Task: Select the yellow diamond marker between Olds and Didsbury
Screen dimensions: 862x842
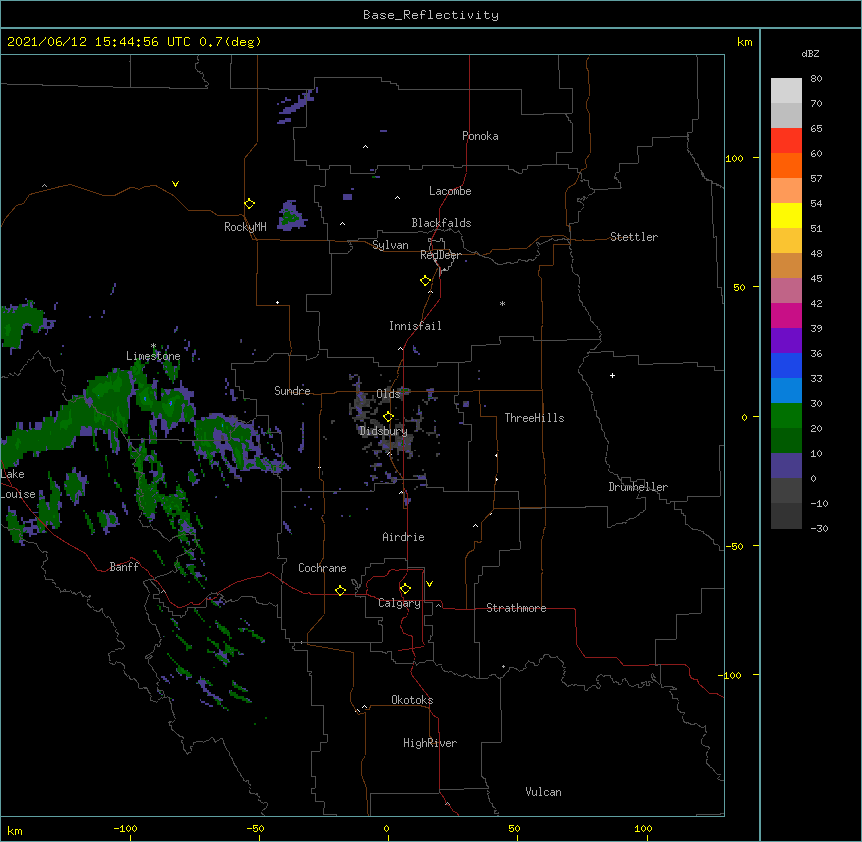Action: point(388,417)
